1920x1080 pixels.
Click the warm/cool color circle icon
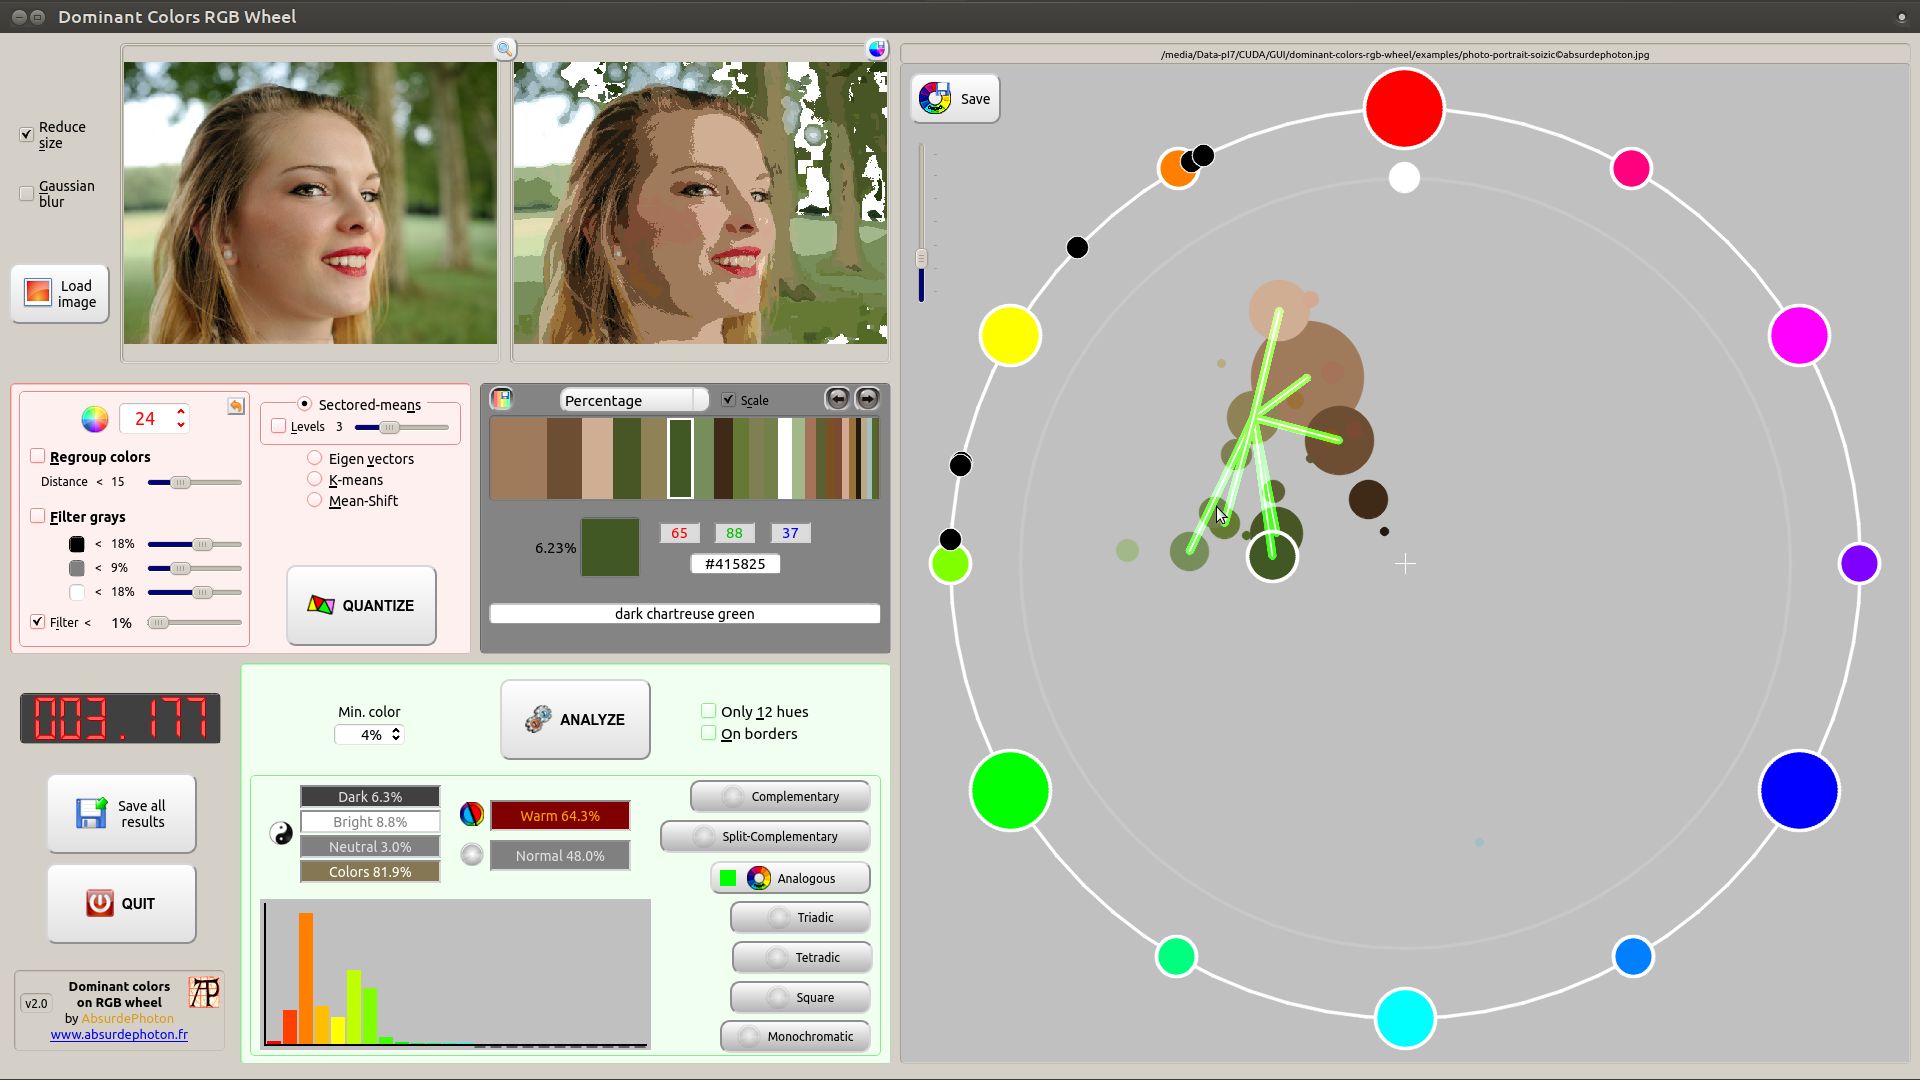point(471,814)
